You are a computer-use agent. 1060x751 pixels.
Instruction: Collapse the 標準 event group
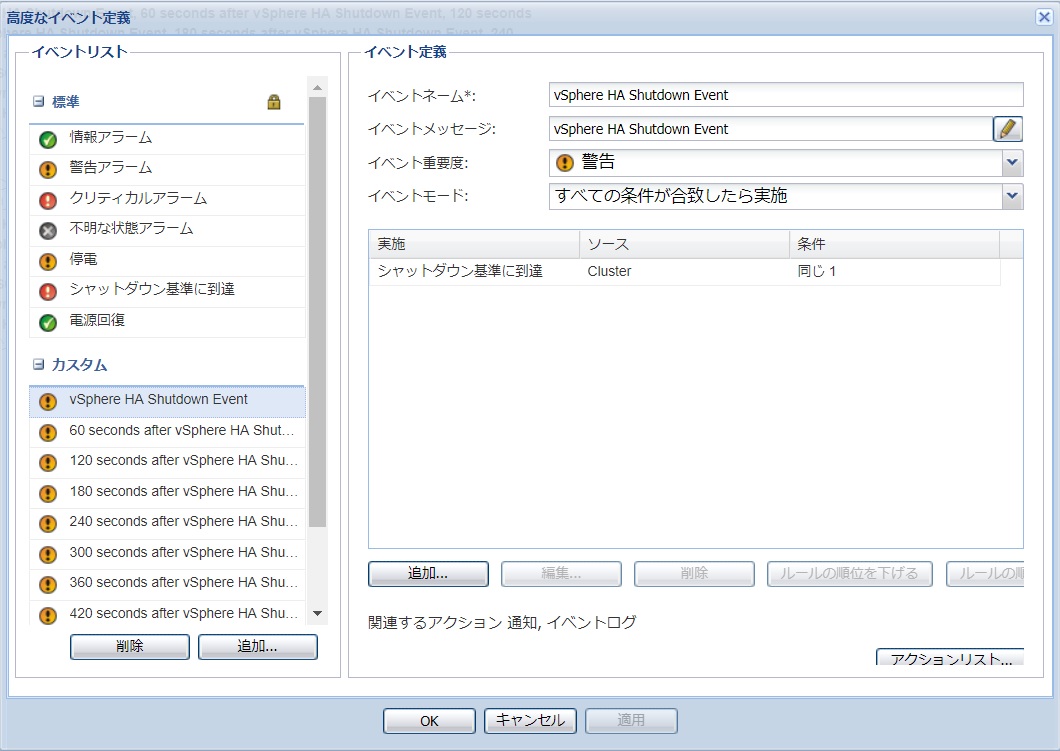click(39, 102)
